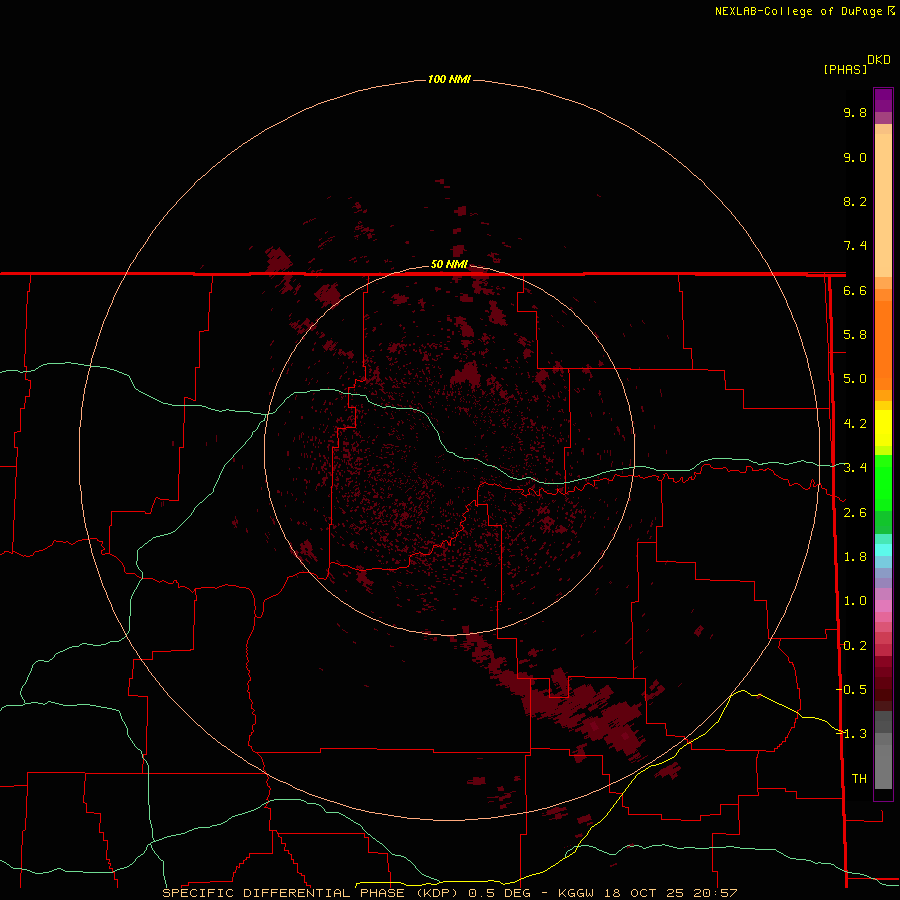
Task: Pick the gray bottom band of the legend
Action: (x=883, y=763)
